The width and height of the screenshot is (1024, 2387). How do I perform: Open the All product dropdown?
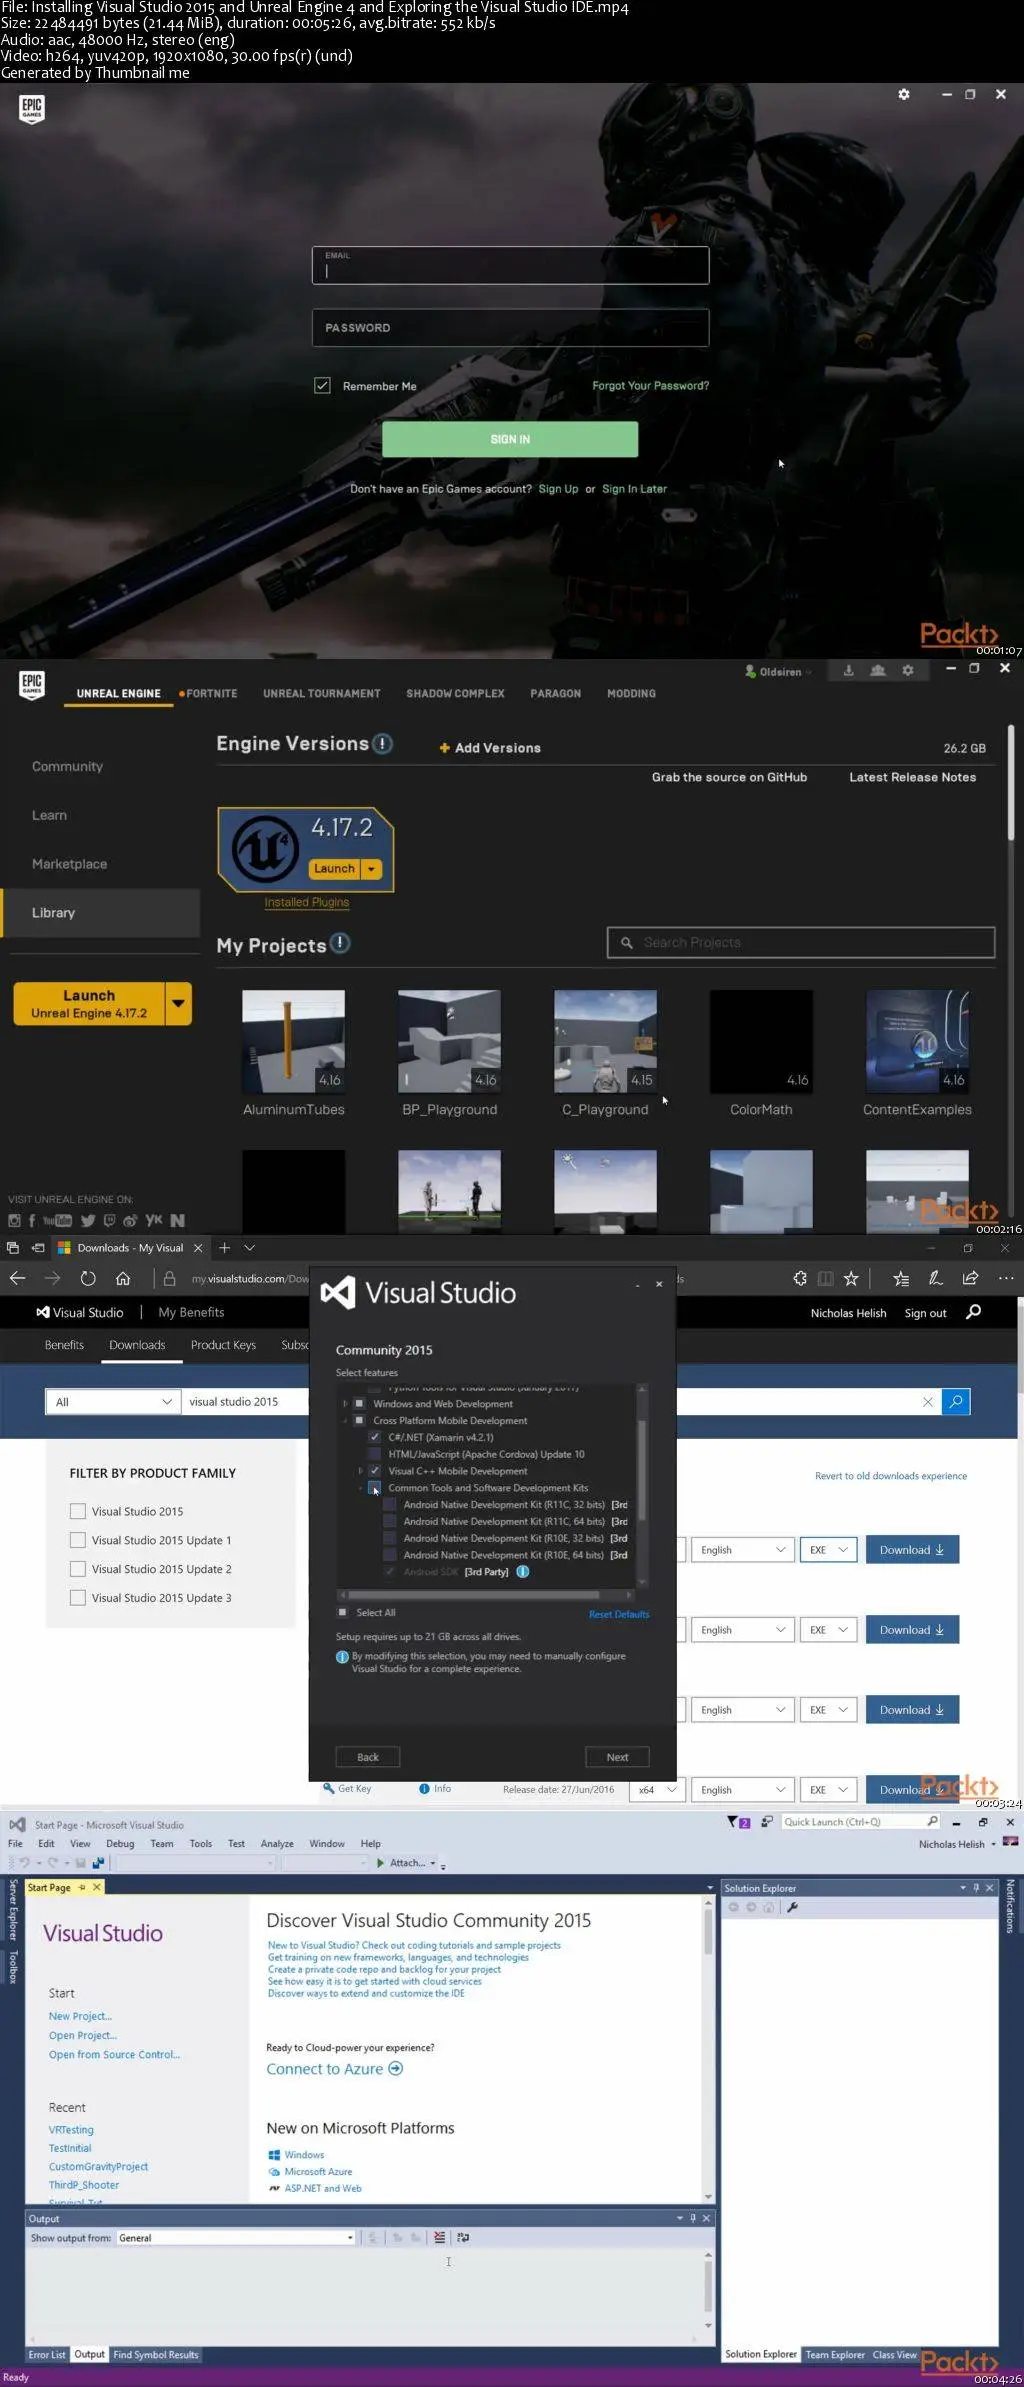click(113, 1402)
